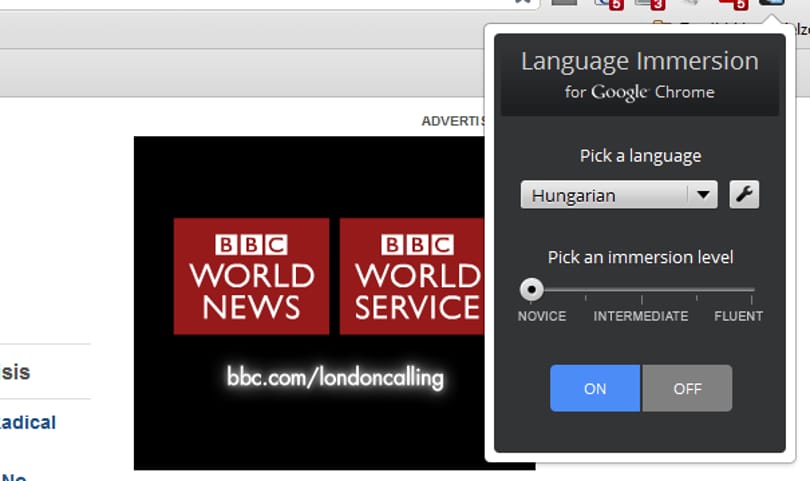Image resolution: width=810 pixels, height=481 pixels.
Task: Set immersion level to Fluent label
Action: (738, 316)
